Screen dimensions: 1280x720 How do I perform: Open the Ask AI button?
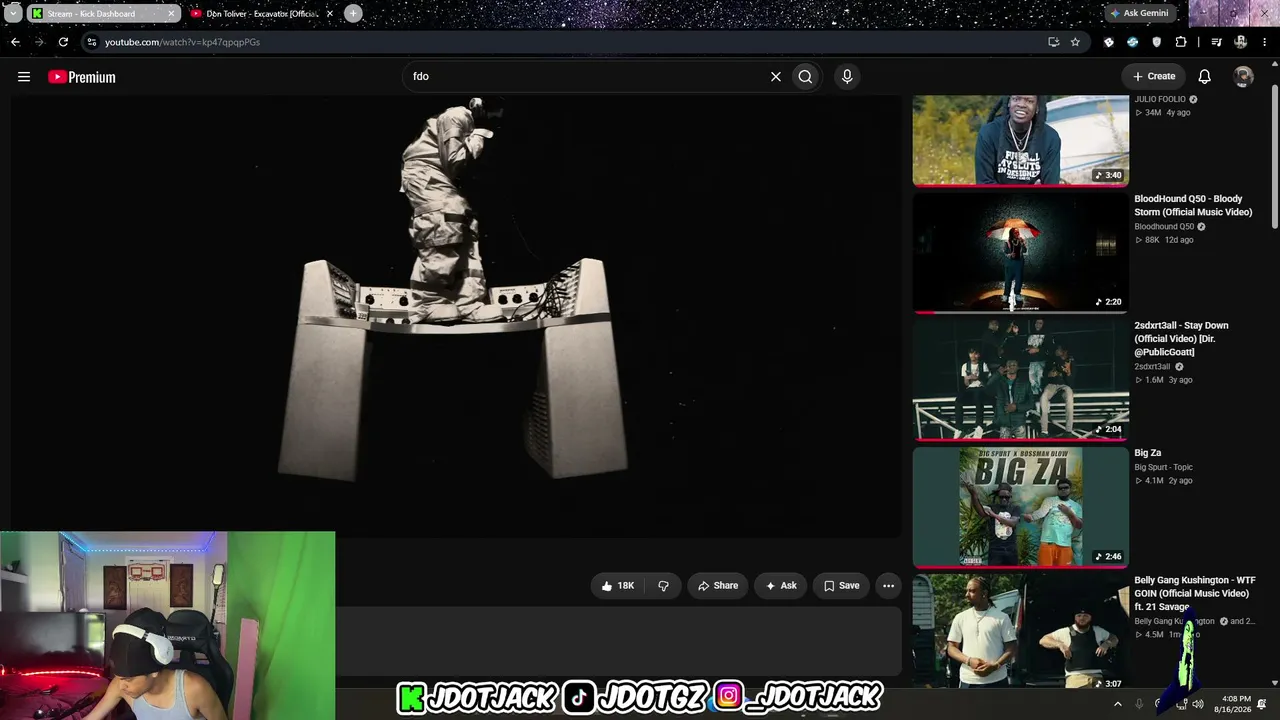coord(781,586)
